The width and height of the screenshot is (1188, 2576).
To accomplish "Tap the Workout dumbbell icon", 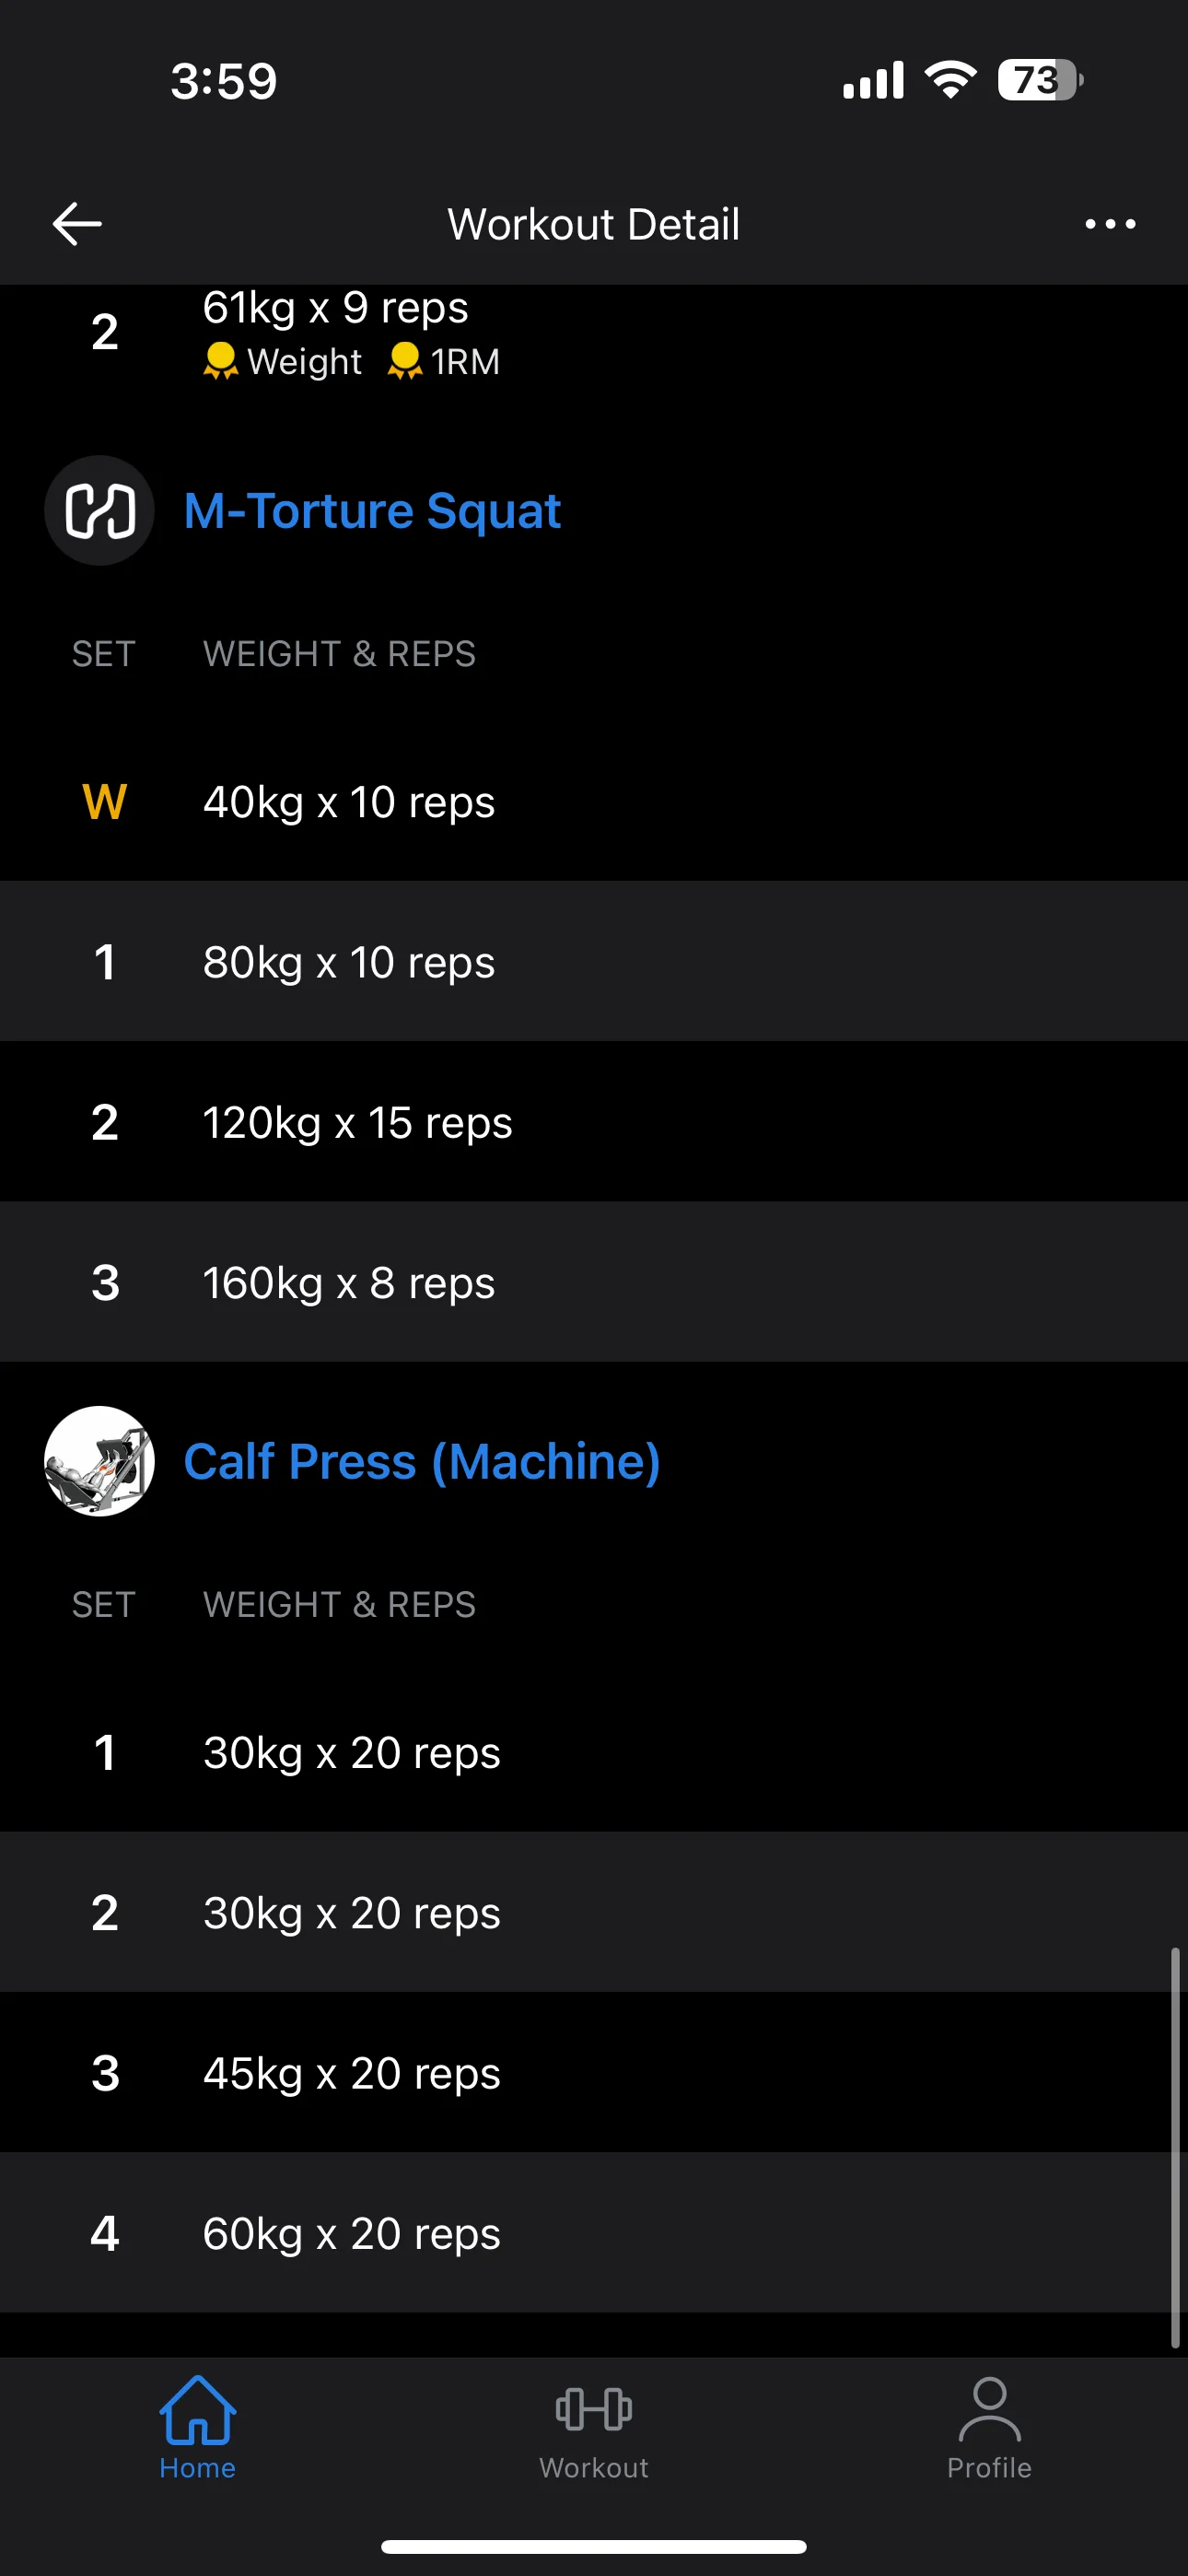I will click(594, 2409).
